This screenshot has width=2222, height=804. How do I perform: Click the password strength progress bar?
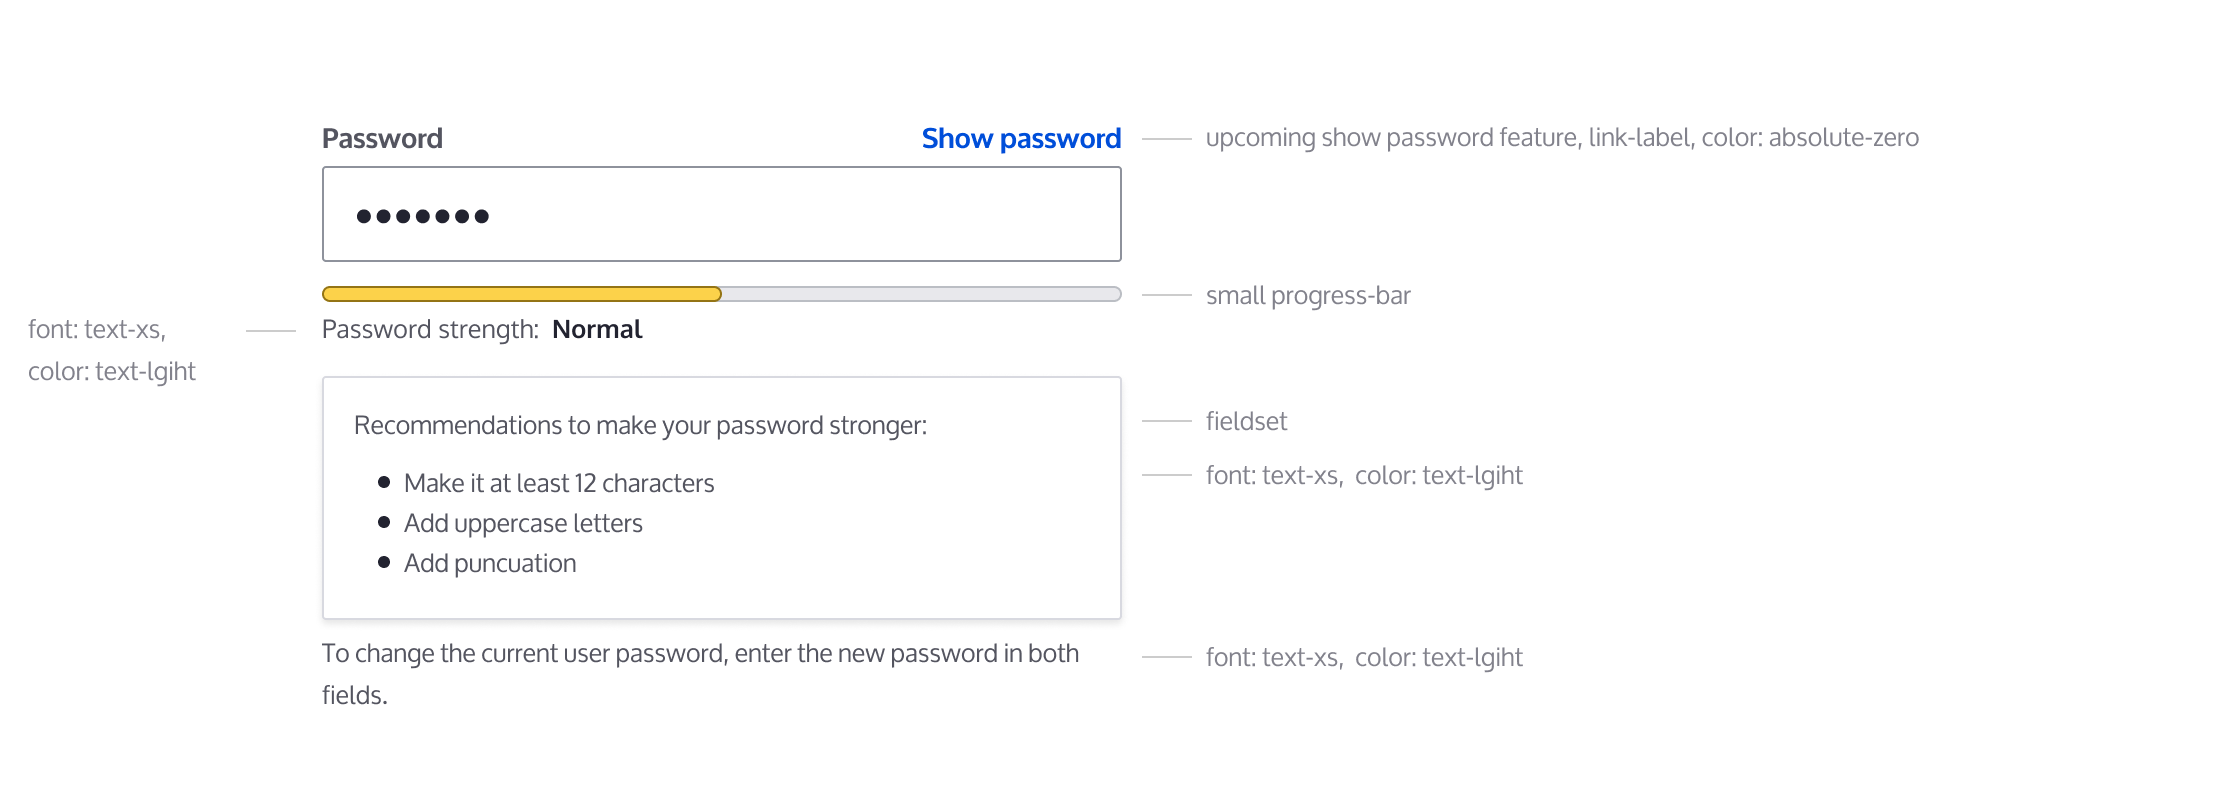point(720,293)
